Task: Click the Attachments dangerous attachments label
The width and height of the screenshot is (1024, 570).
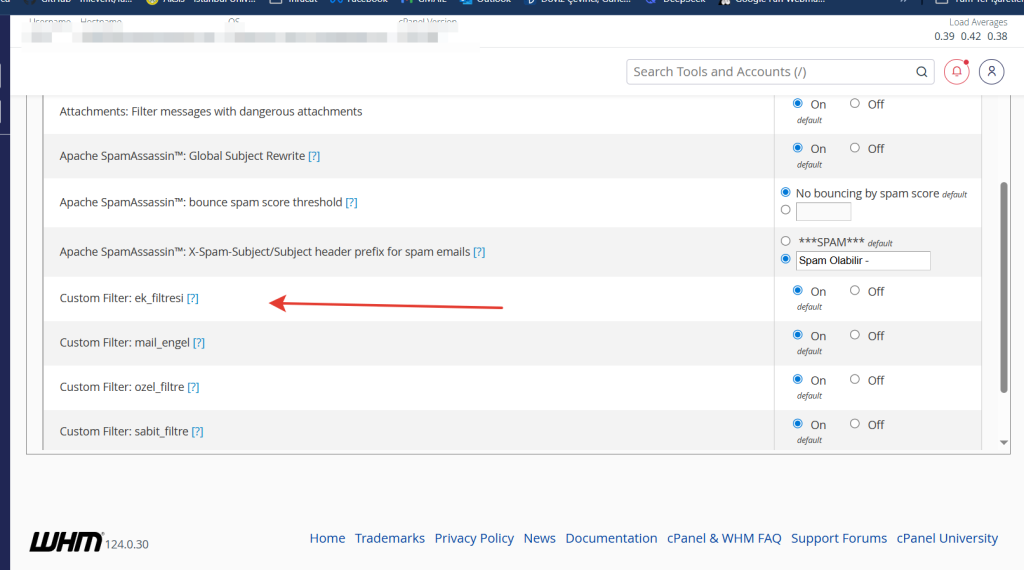Action: click(211, 112)
